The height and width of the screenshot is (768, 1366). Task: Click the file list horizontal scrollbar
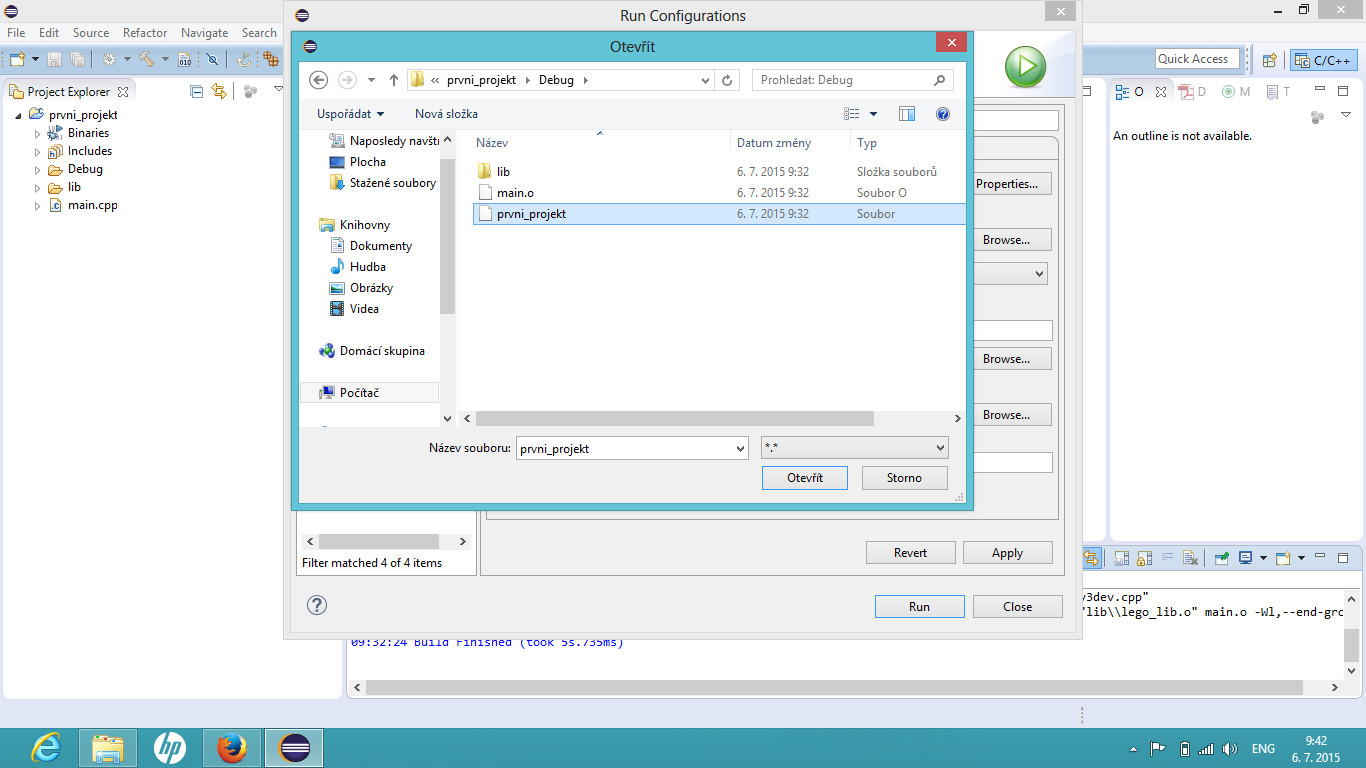[x=675, y=418]
